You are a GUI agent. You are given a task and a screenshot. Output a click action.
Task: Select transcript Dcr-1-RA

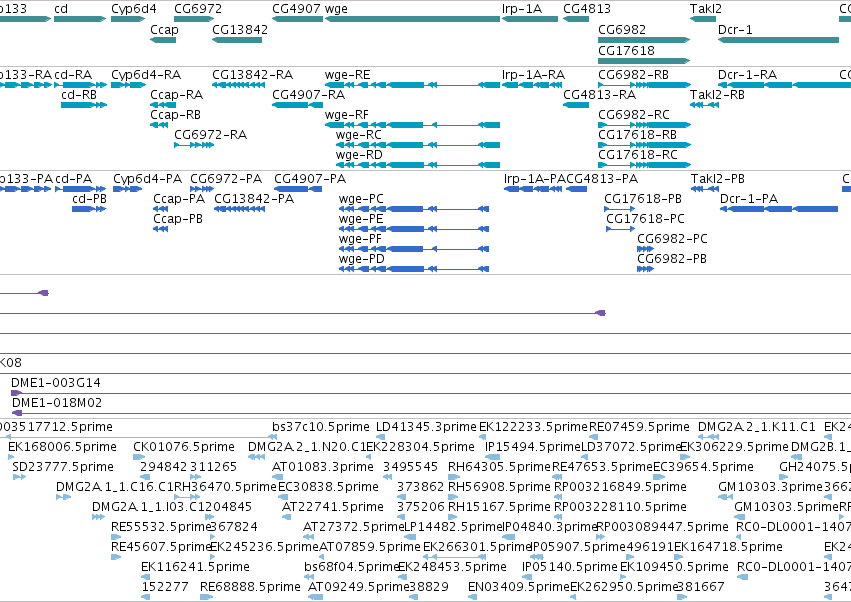784,85
